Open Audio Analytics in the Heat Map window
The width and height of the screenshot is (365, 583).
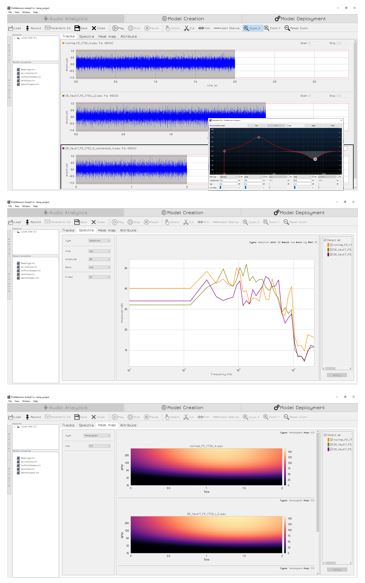coord(65,408)
